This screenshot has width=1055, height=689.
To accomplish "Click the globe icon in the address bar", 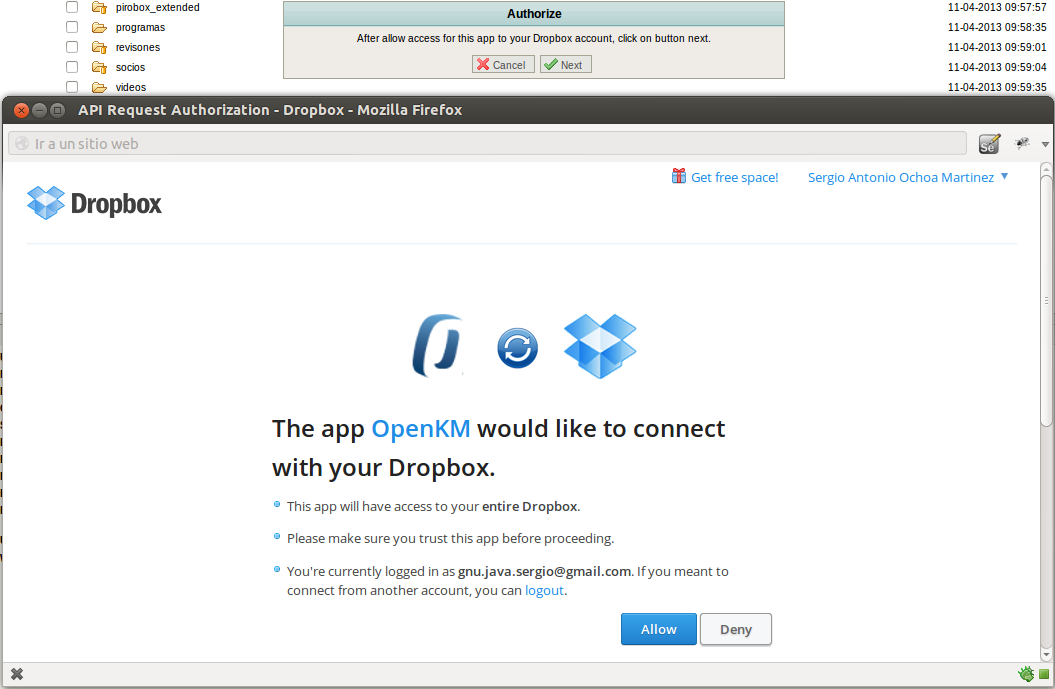I will (x=22, y=143).
